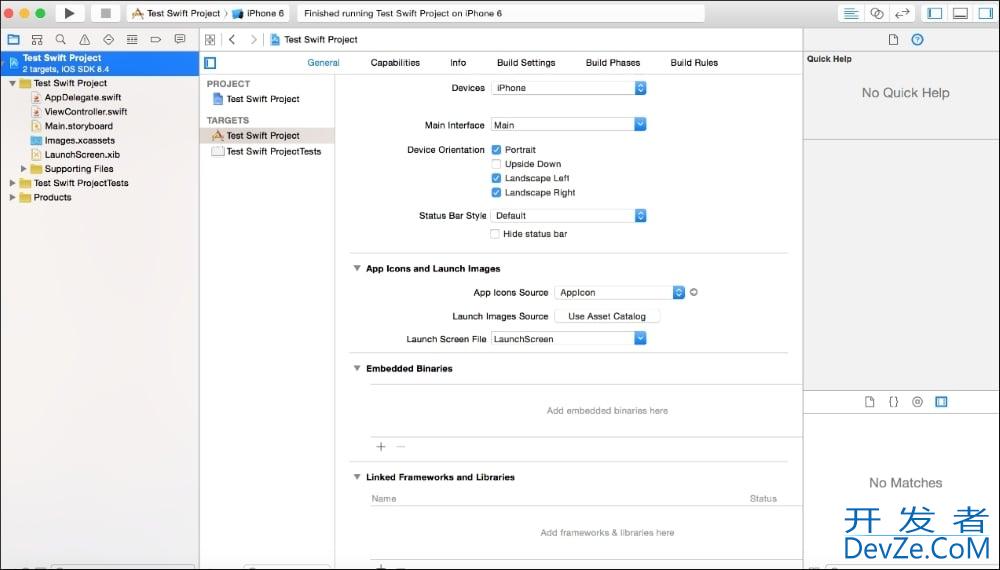Select Test Swift ProjectTests target
The height and width of the screenshot is (570, 1000).
267,152
